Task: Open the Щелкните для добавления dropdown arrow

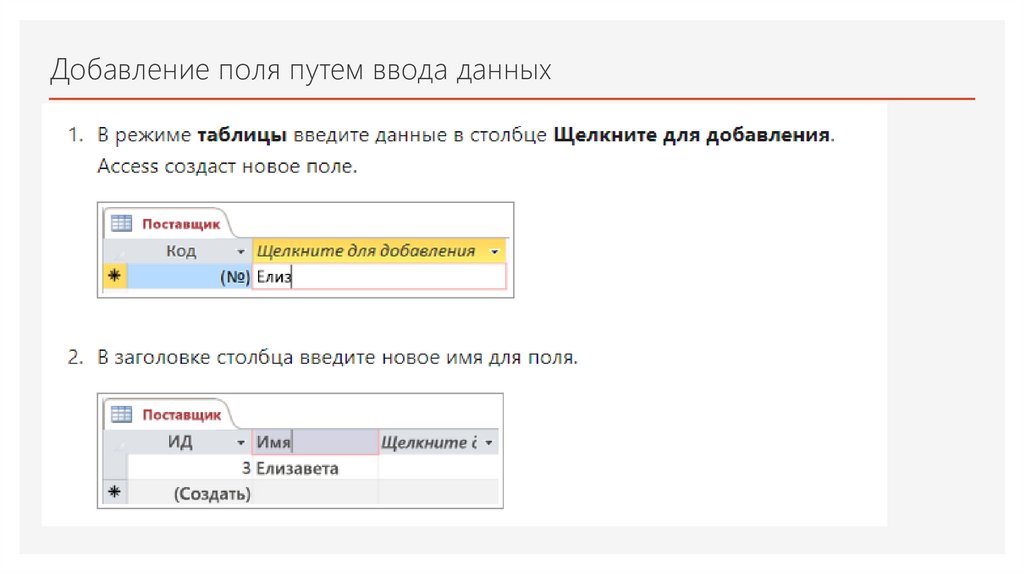Action: click(494, 252)
